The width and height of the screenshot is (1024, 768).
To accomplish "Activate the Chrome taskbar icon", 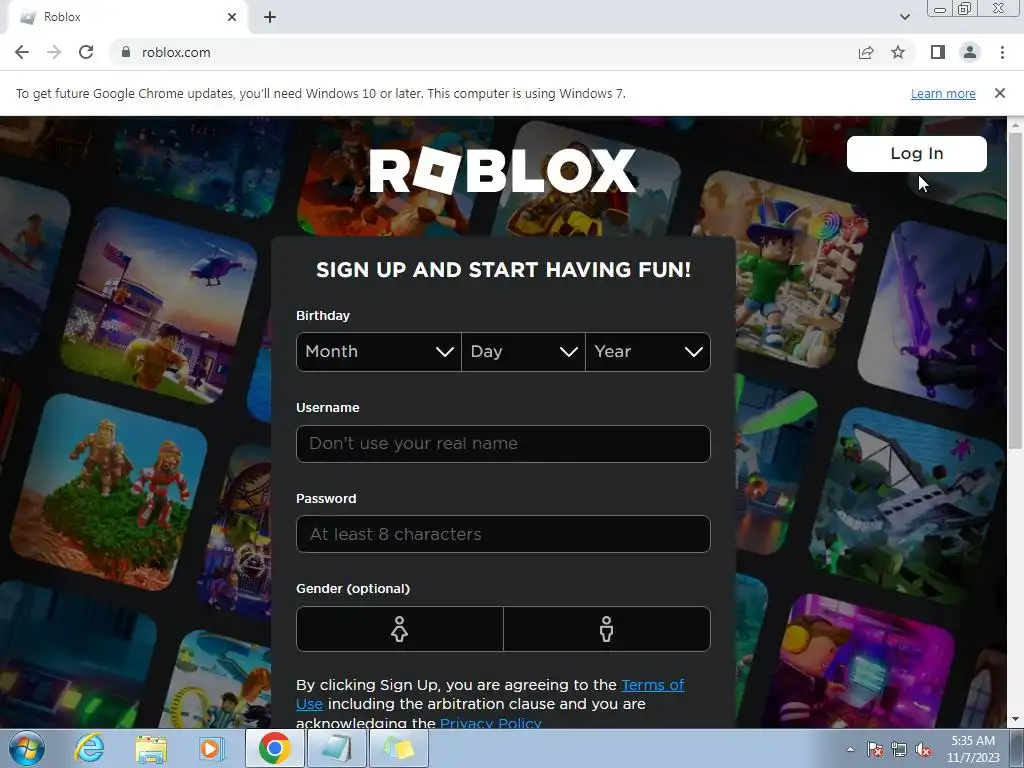I will tap(275, 748).
